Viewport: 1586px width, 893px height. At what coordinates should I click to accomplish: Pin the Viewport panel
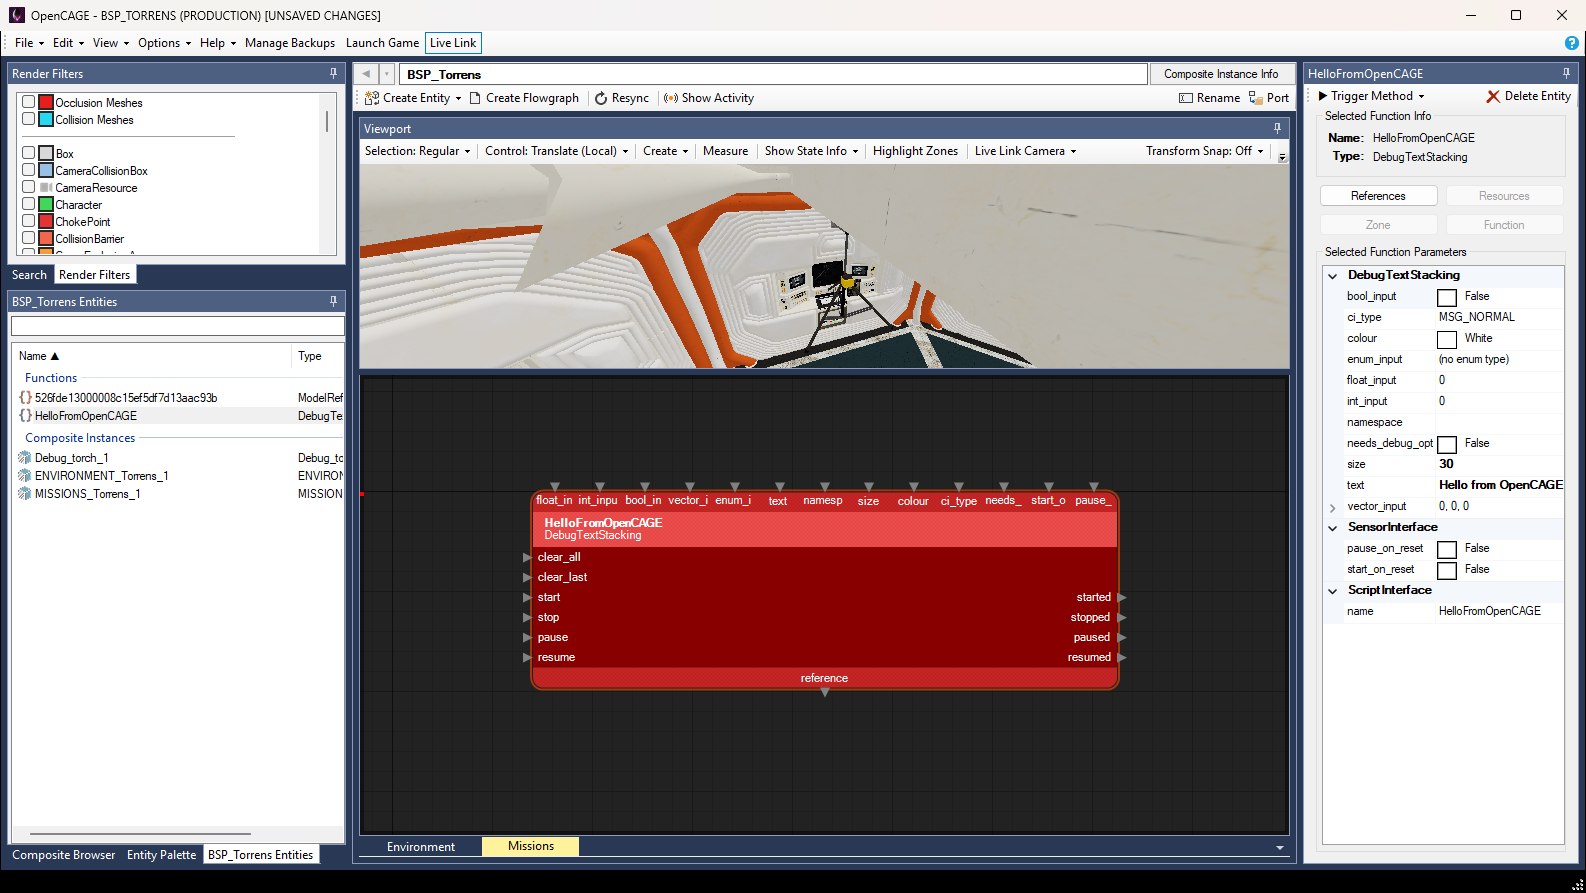[1277, 128]
